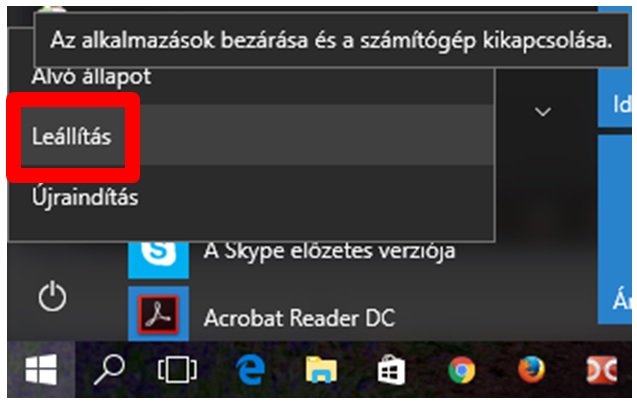Click the taskbar search magnifier icon
Image resolution: width=637 pixels, height=405 pixels.
pos(109,370)
